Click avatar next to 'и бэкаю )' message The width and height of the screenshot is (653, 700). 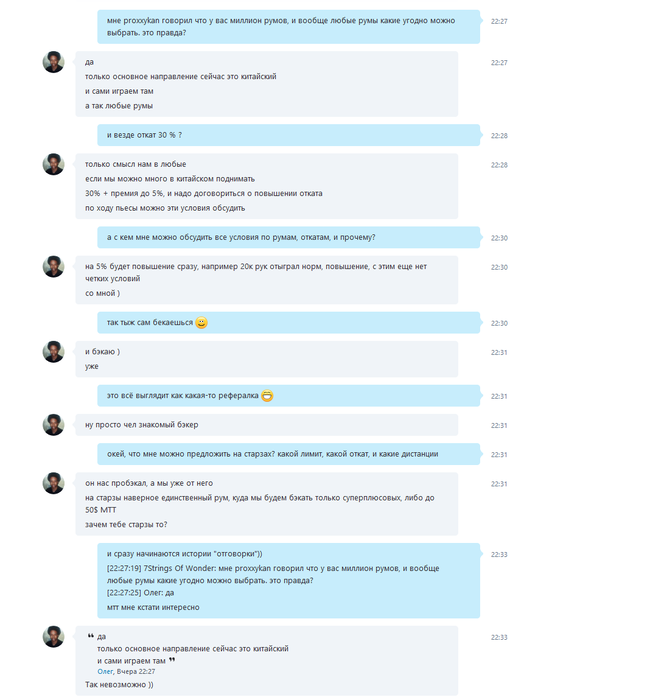(x=54, y=352)
